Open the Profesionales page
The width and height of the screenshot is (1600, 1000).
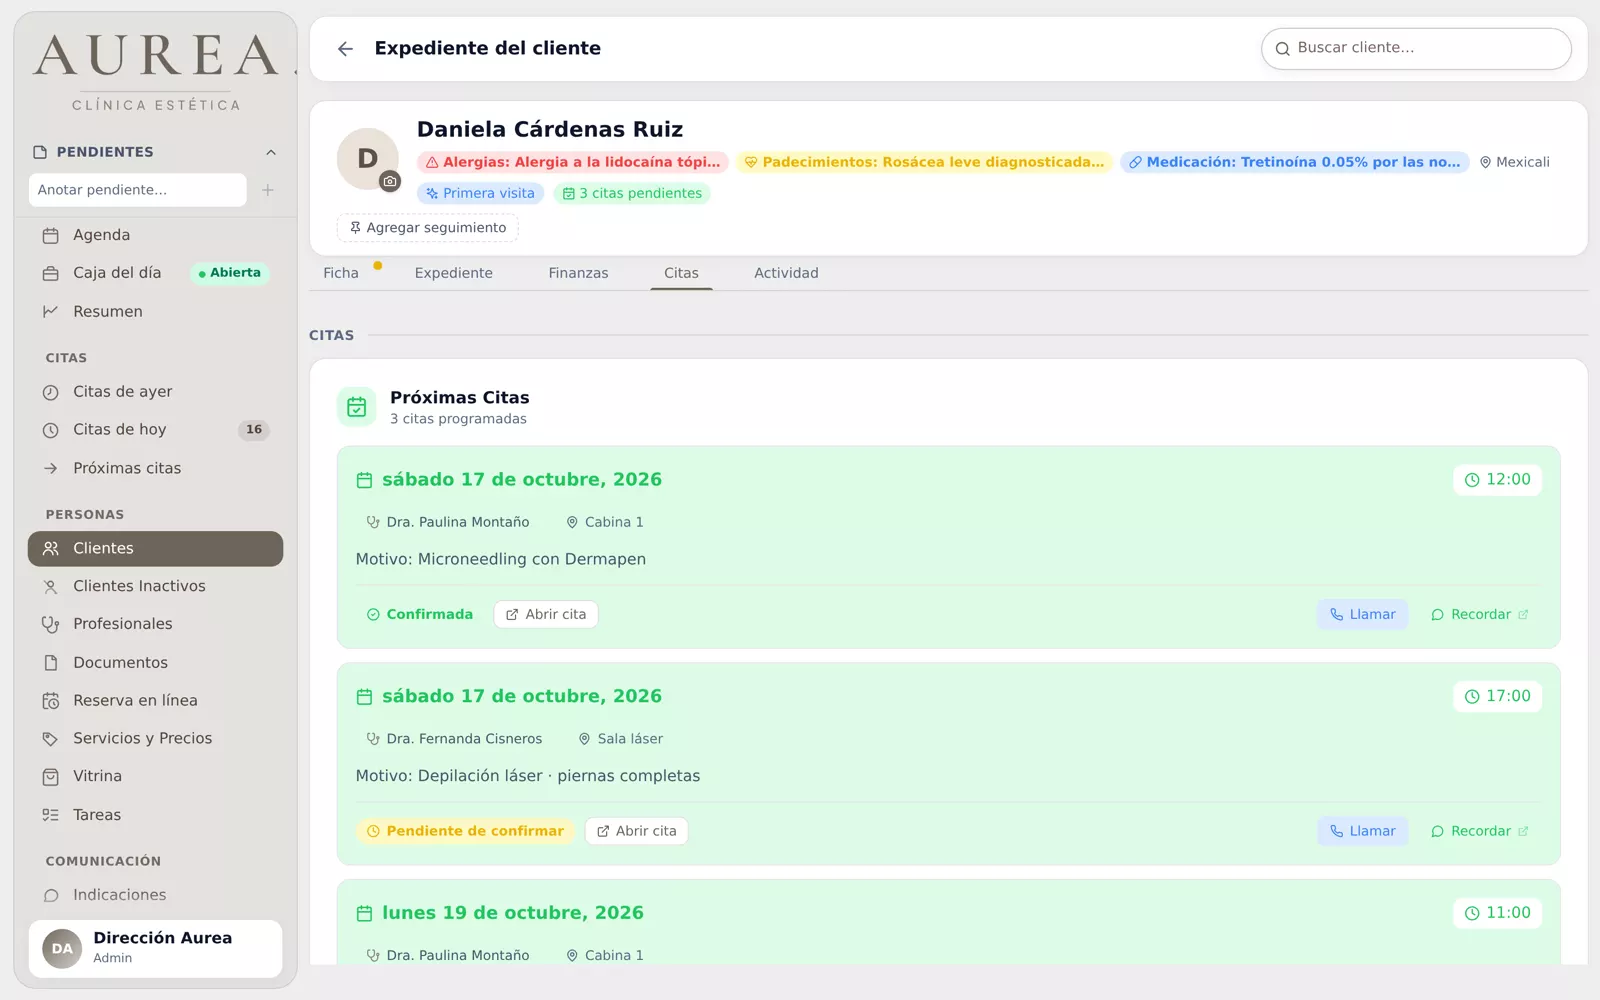click(155, 624)
